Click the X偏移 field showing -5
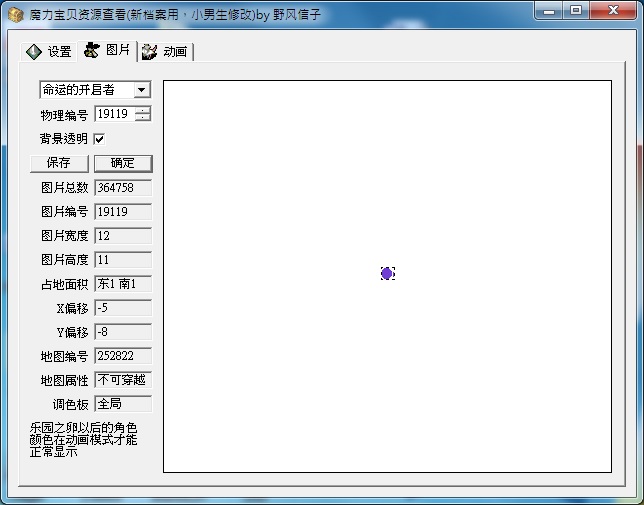 [122, 308]
